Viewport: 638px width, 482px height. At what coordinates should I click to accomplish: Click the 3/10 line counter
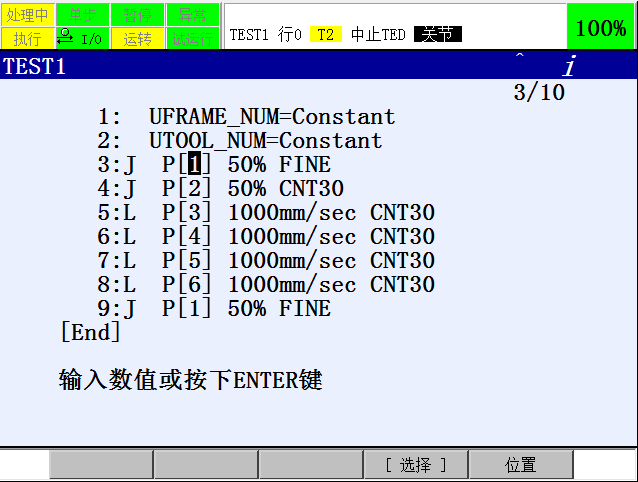(x=539, y=92)
